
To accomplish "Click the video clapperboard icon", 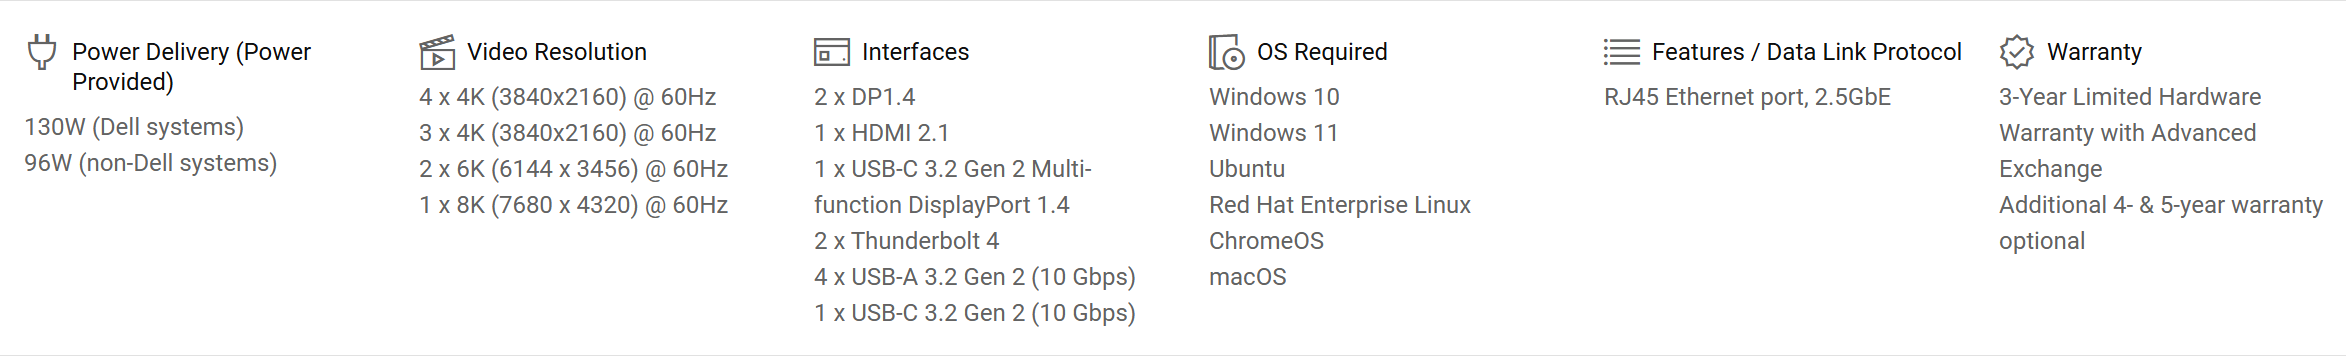I will pos(437,52).
